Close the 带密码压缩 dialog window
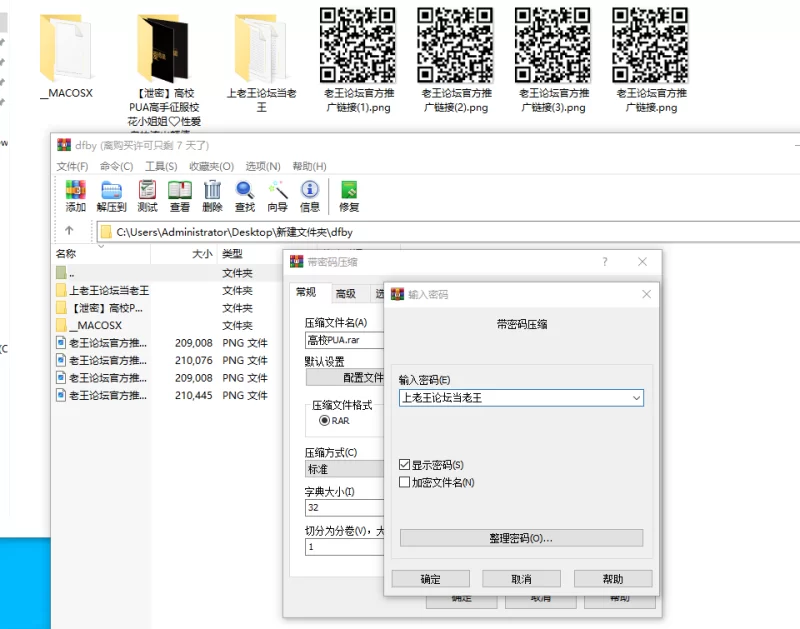This screenshot has height=629, width=800. pyautogui.click(x=642, y=262)
